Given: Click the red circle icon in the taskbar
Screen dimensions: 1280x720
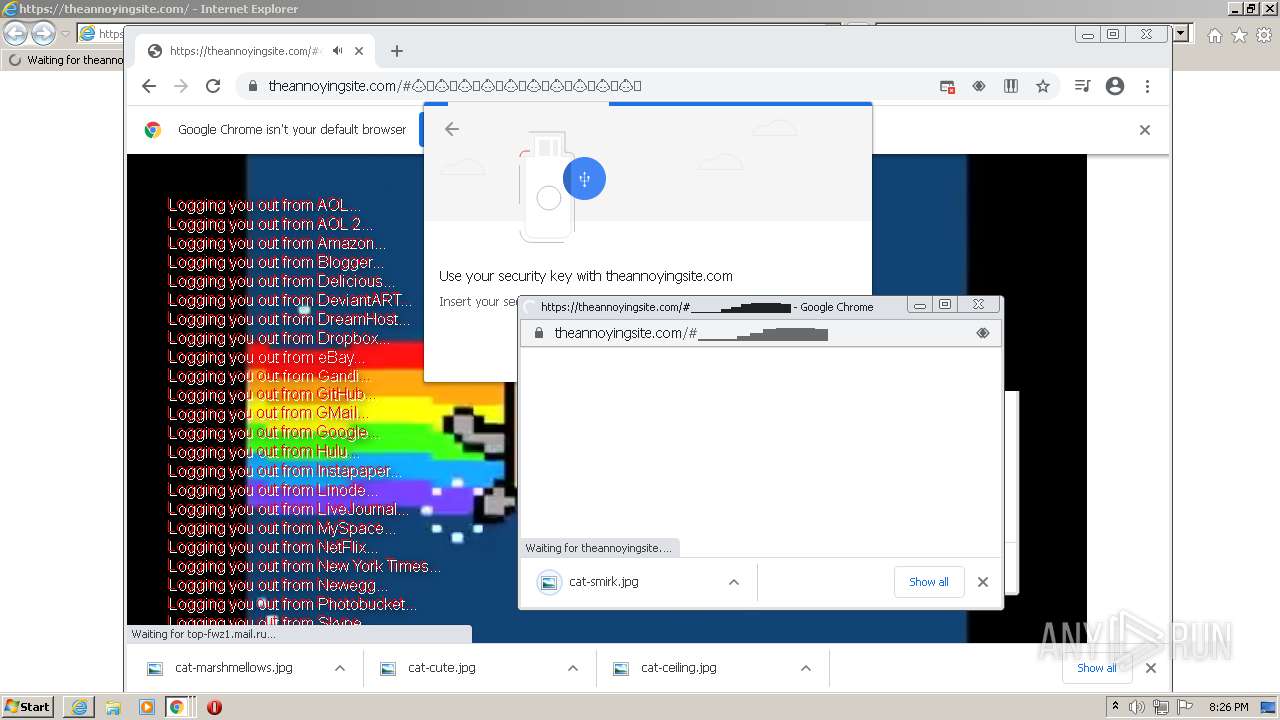Looking at the screenshot, I should [x=214, y=707].
